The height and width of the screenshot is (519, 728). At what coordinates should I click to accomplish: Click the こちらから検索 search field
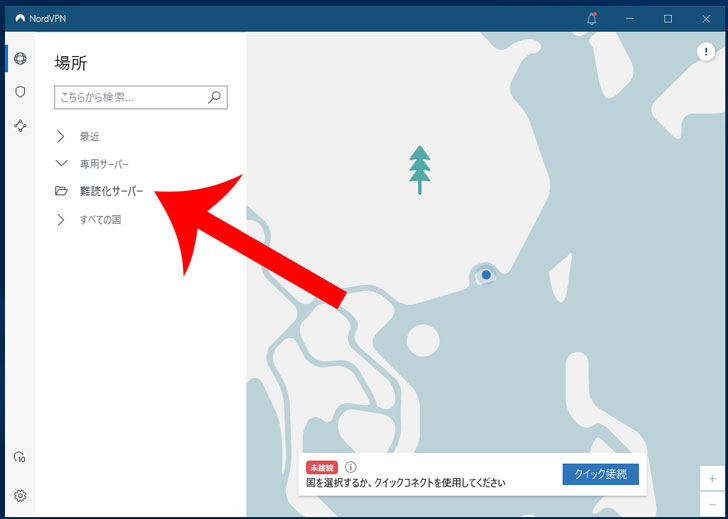coord(128,97)
